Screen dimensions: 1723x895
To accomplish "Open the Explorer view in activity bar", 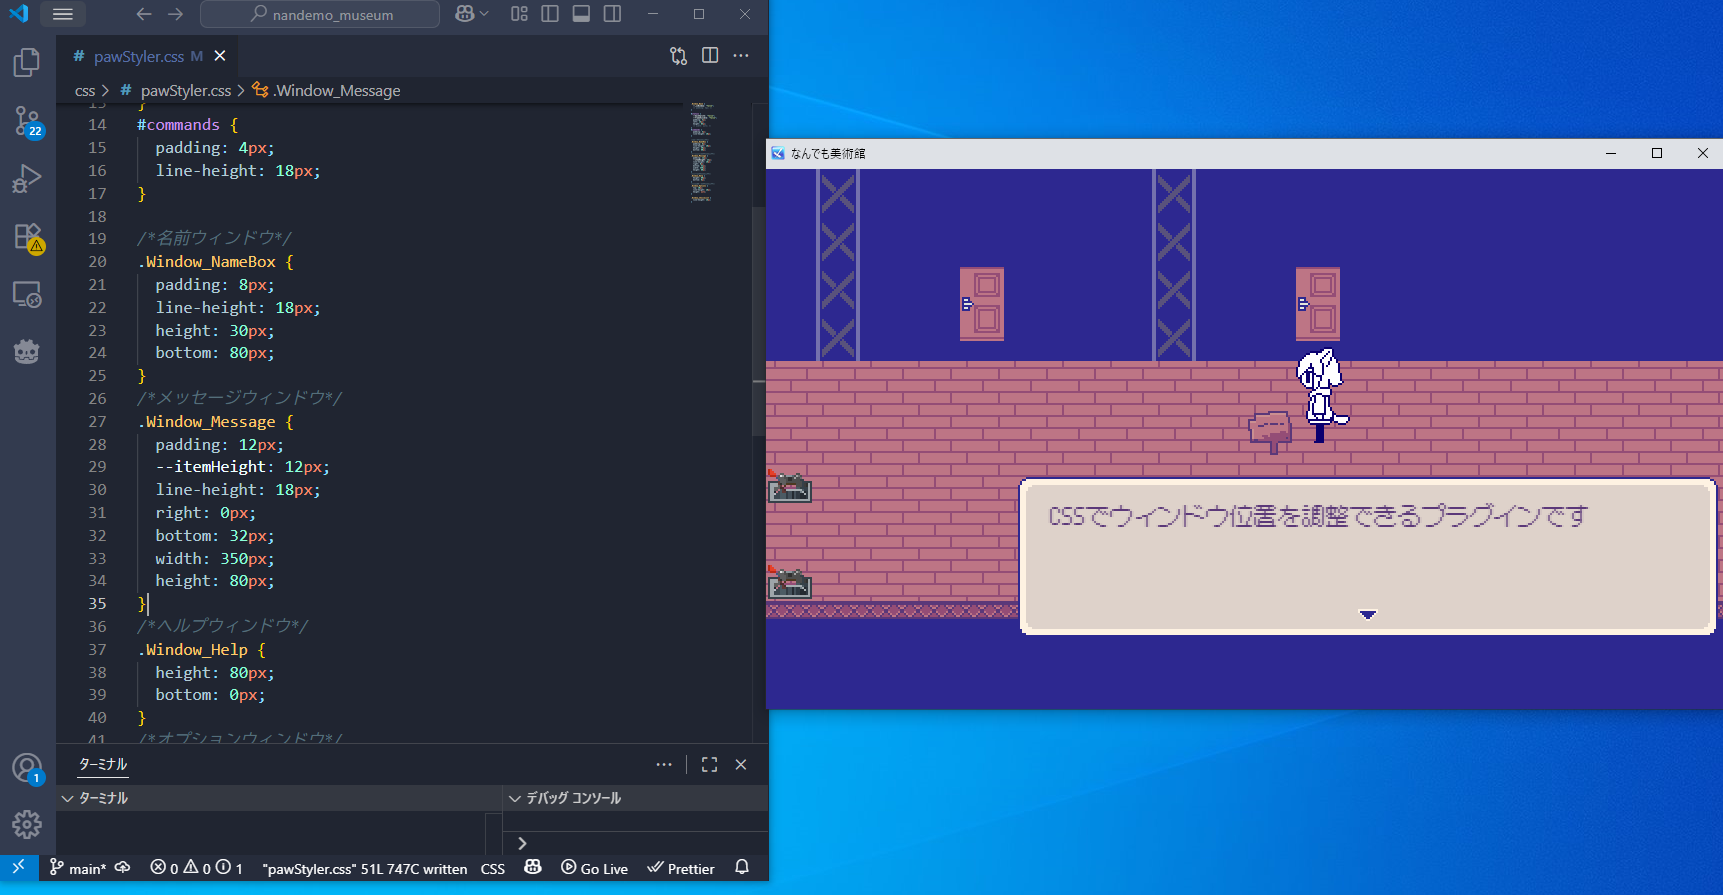I will coord(27,63).
